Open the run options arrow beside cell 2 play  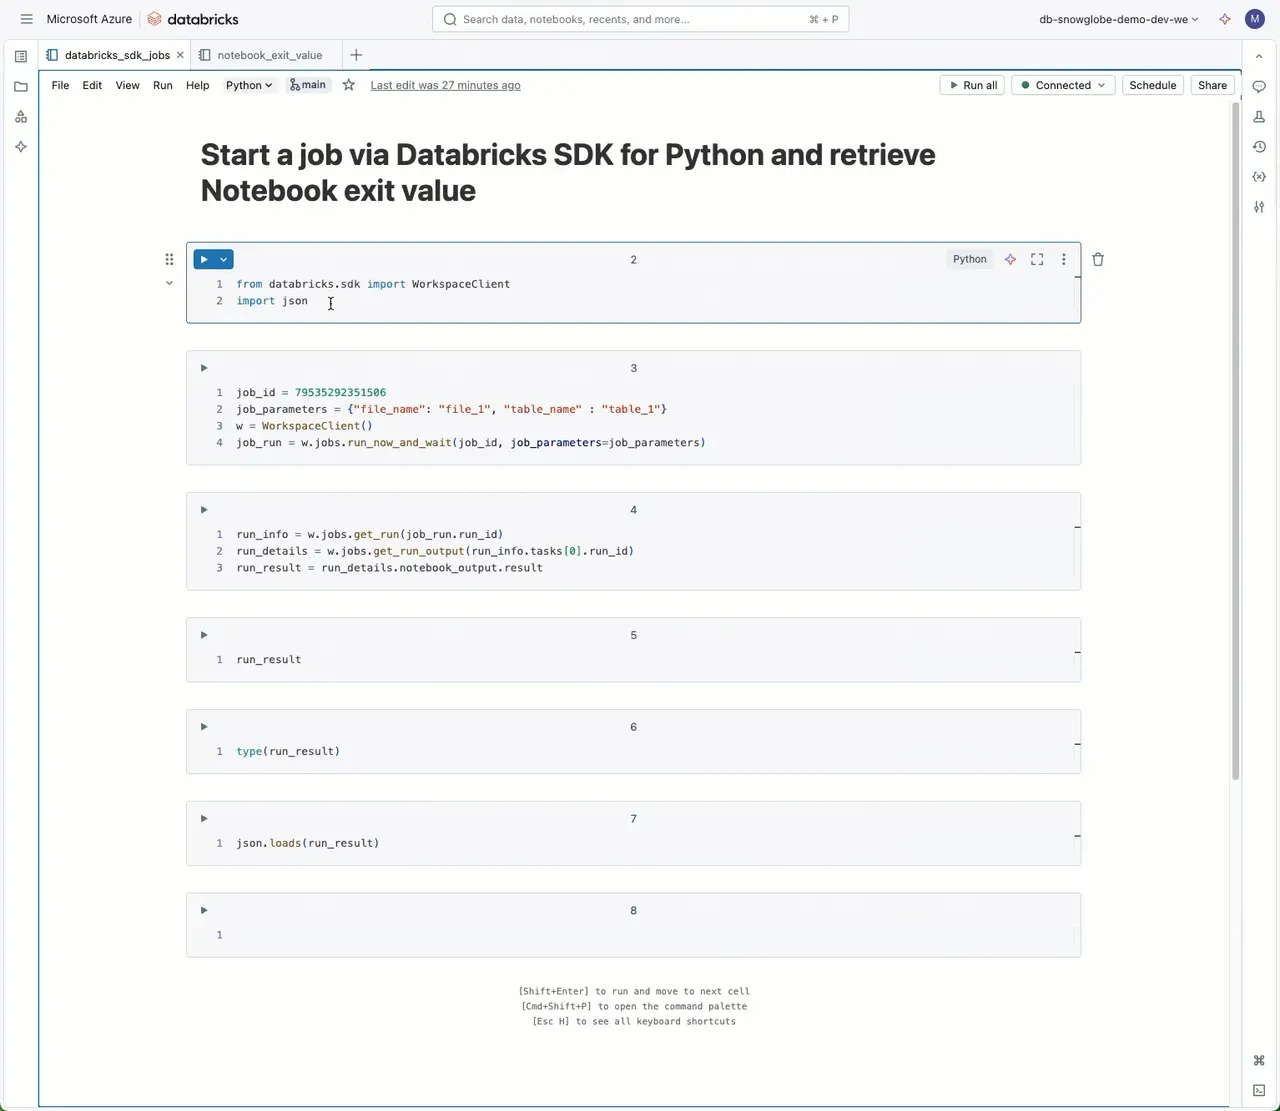pos(224,259)
